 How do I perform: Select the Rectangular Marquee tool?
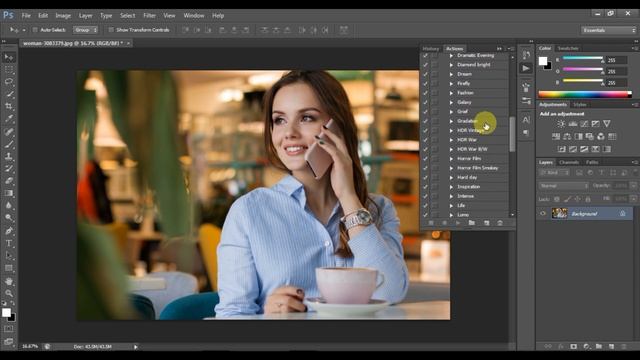tap(9, 70)
